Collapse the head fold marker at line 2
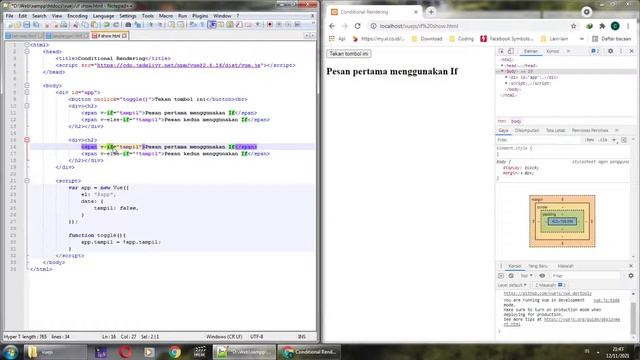This screenshot has width=640, height=360. pyautogui.click(x=27, y=52)
